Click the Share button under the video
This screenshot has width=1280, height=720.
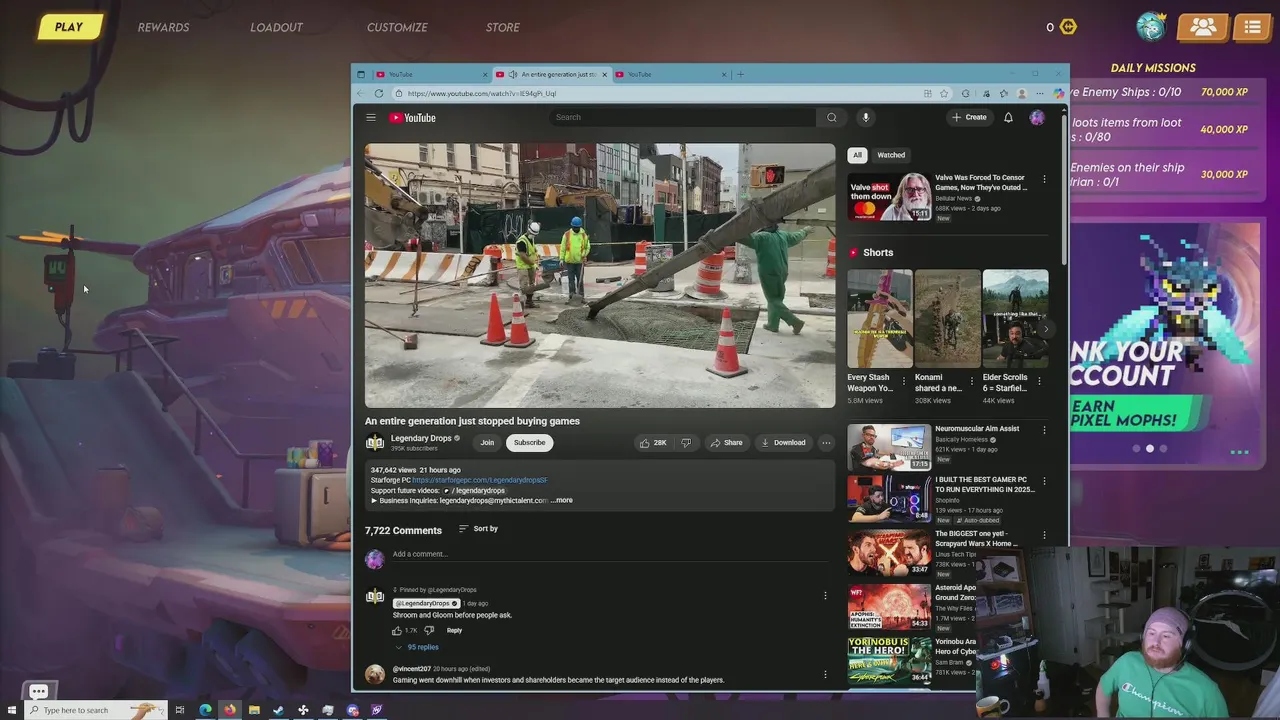pos(726,442)
